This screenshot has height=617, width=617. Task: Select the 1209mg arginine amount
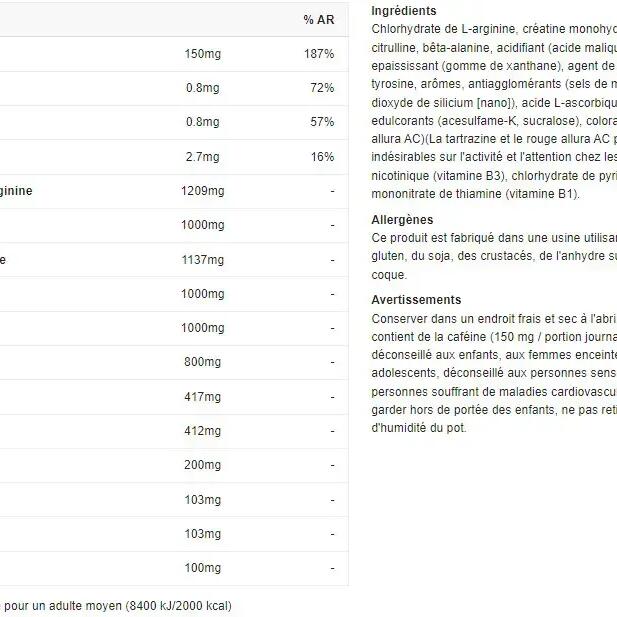click(201, 191)
